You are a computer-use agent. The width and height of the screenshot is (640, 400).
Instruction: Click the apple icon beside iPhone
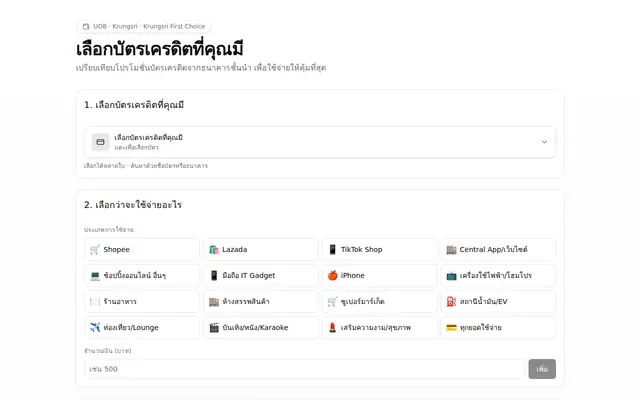[333, 276]
